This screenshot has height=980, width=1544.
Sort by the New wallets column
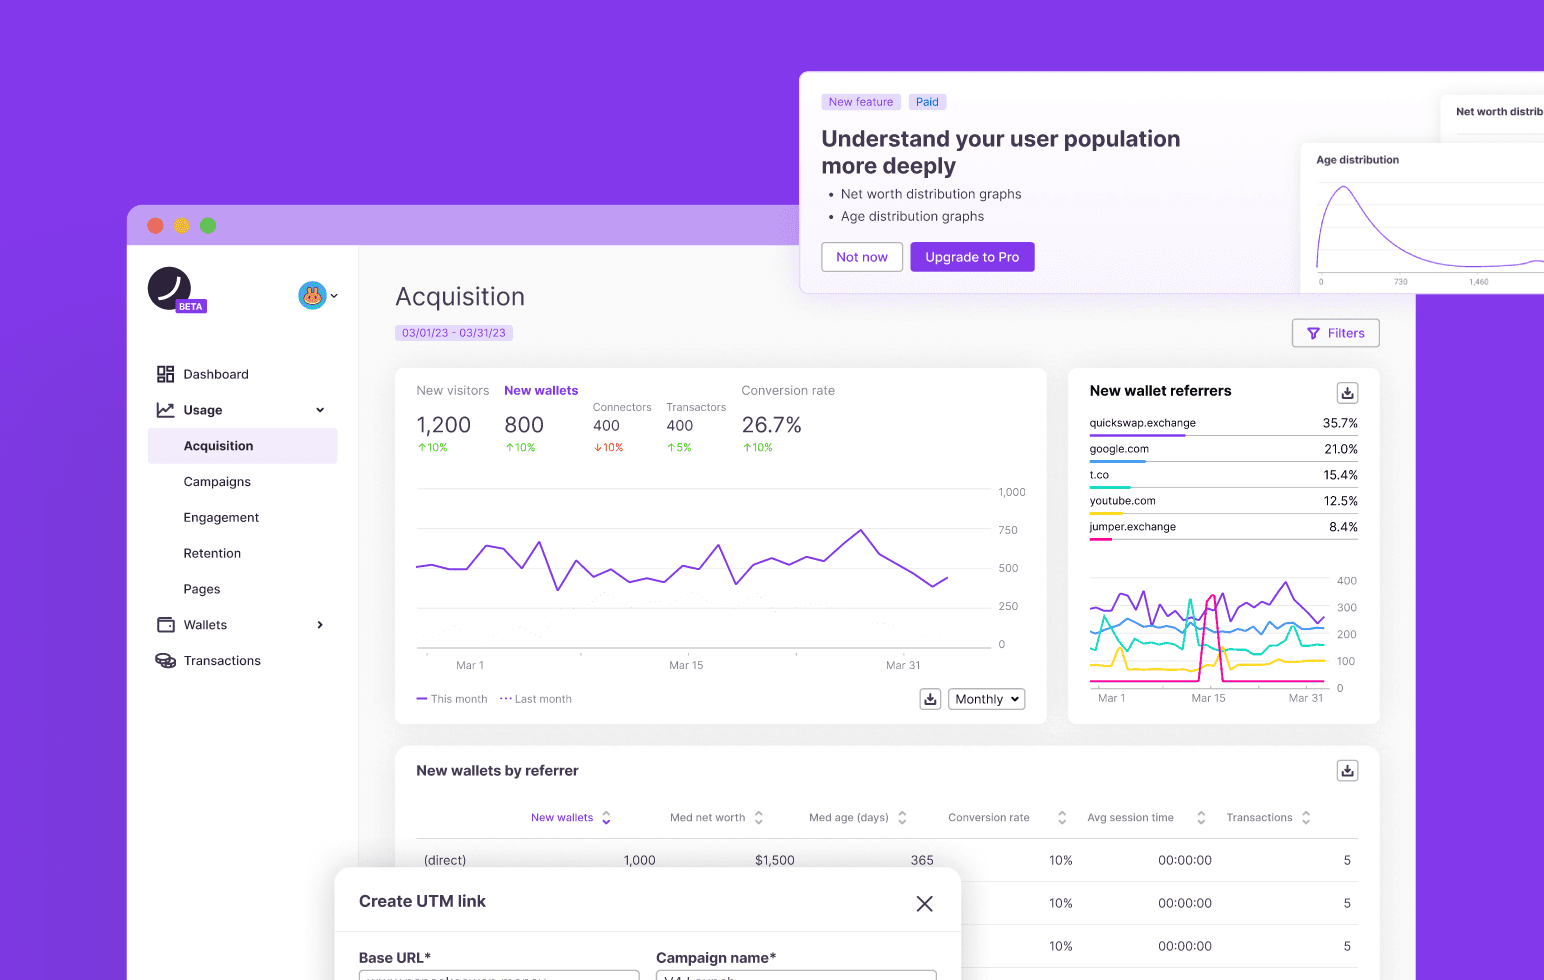(571, 818)
